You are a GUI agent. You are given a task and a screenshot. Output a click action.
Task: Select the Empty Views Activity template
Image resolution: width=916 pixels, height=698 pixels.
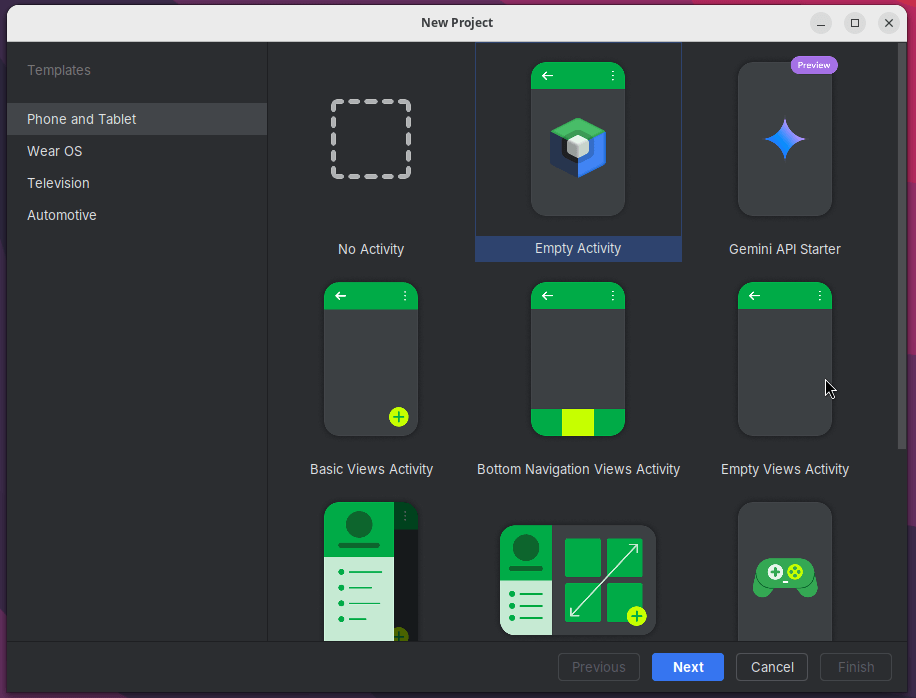point(785,359)
